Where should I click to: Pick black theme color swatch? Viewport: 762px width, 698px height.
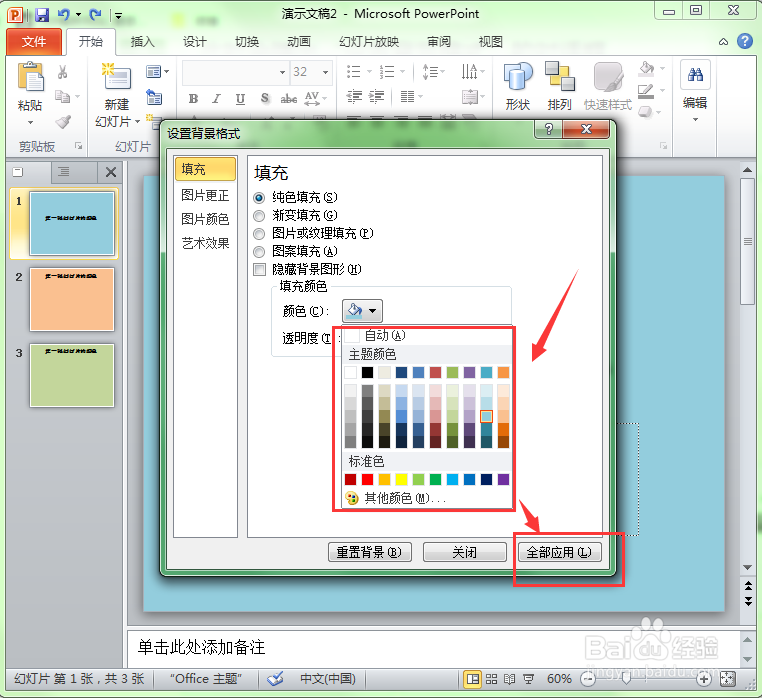367,373
